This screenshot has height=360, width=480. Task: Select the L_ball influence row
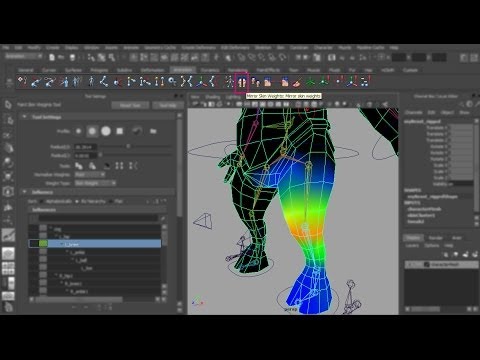pyautogui.click(x=95, y=260)
